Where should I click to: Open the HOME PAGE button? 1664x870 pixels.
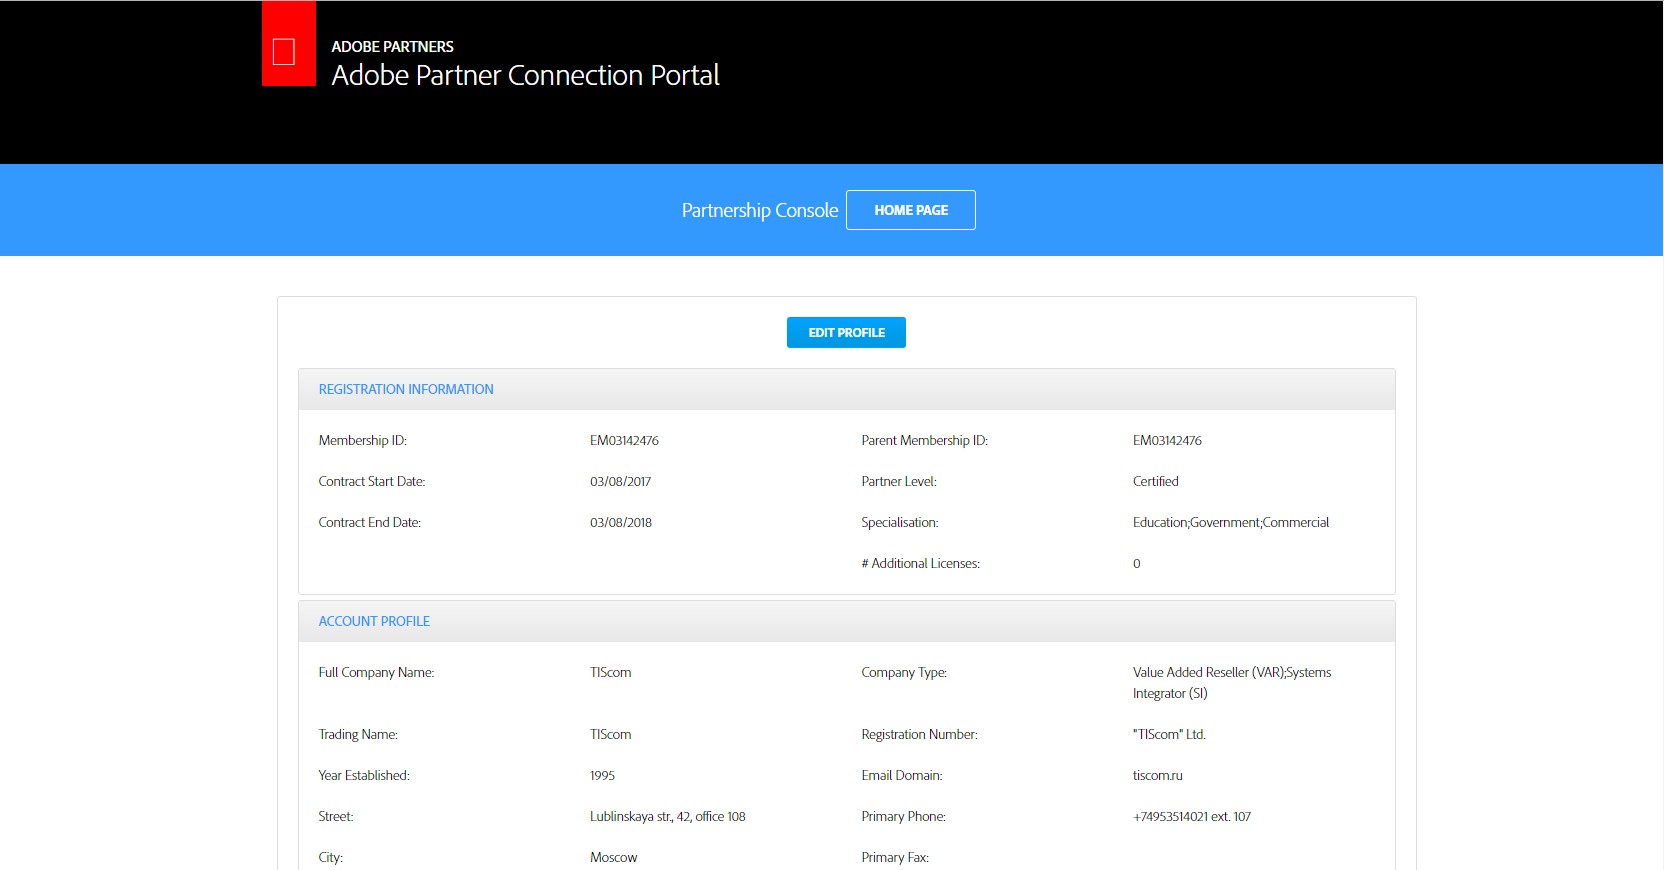tap(911, 210)
